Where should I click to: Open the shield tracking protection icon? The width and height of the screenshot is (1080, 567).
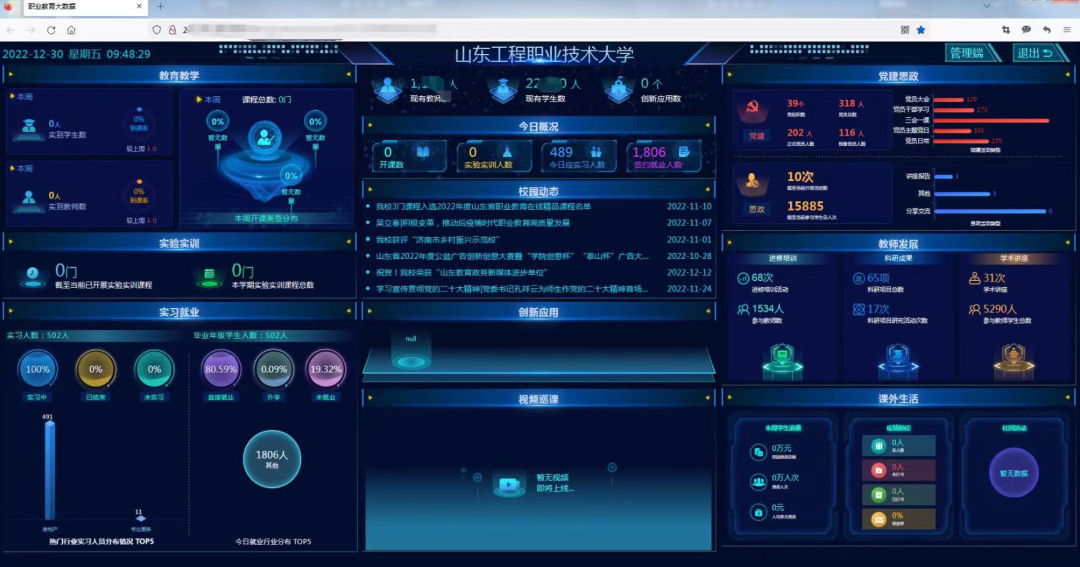tap(157, 30)
